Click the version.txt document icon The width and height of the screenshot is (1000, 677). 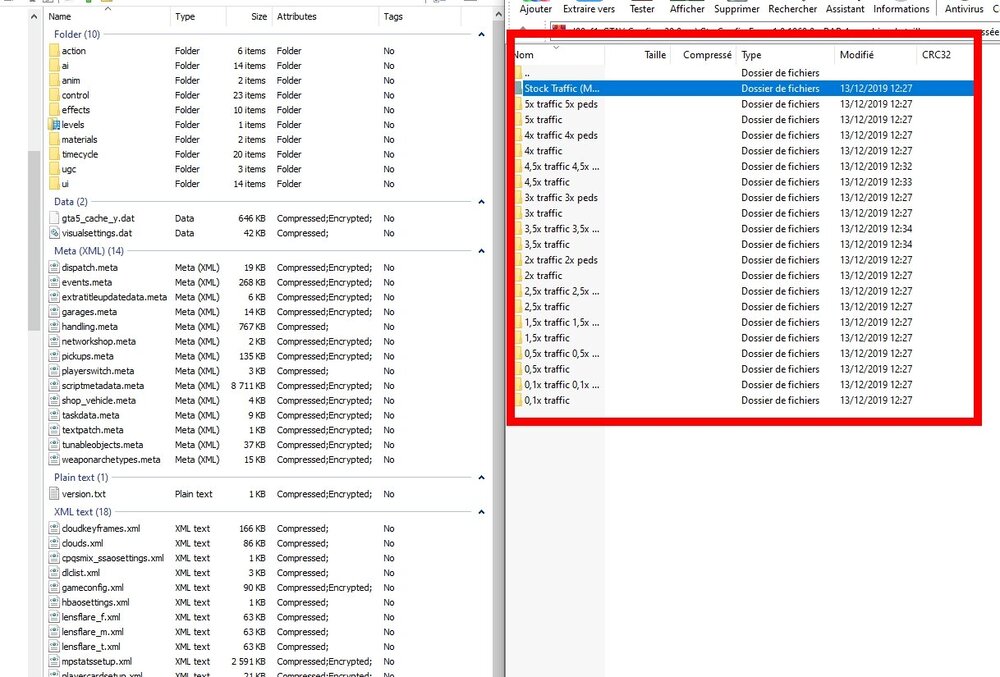click(x=54, y=494)
